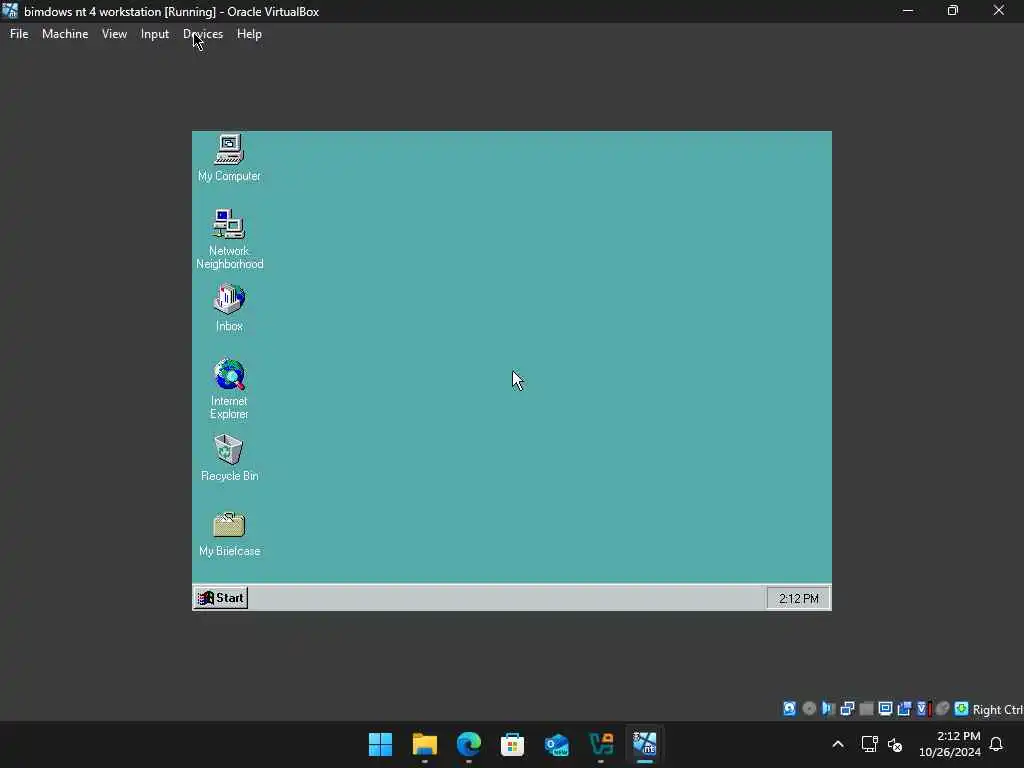Click the optical disc status icon
The image size is (1024, 768).
coord(809,709)
